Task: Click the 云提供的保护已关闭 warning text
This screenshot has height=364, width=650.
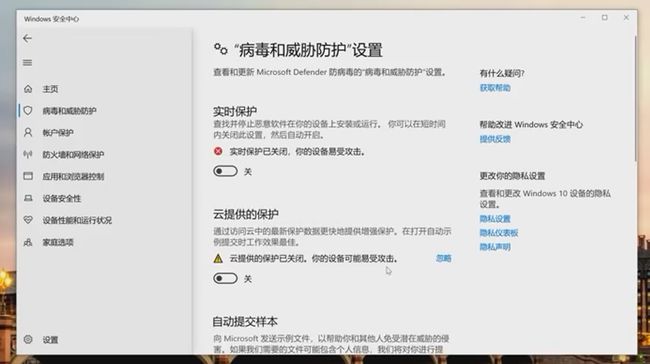Action: click(313, 259)
